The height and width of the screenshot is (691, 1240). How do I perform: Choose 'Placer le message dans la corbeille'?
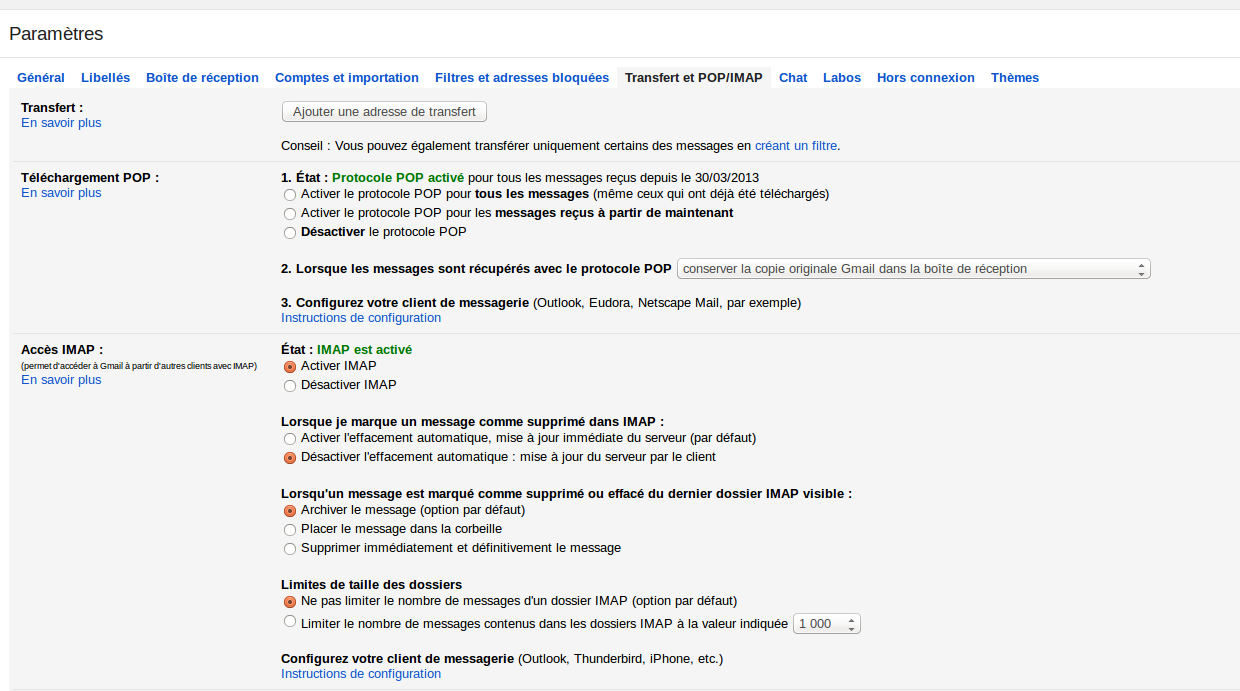coord(290,530)
